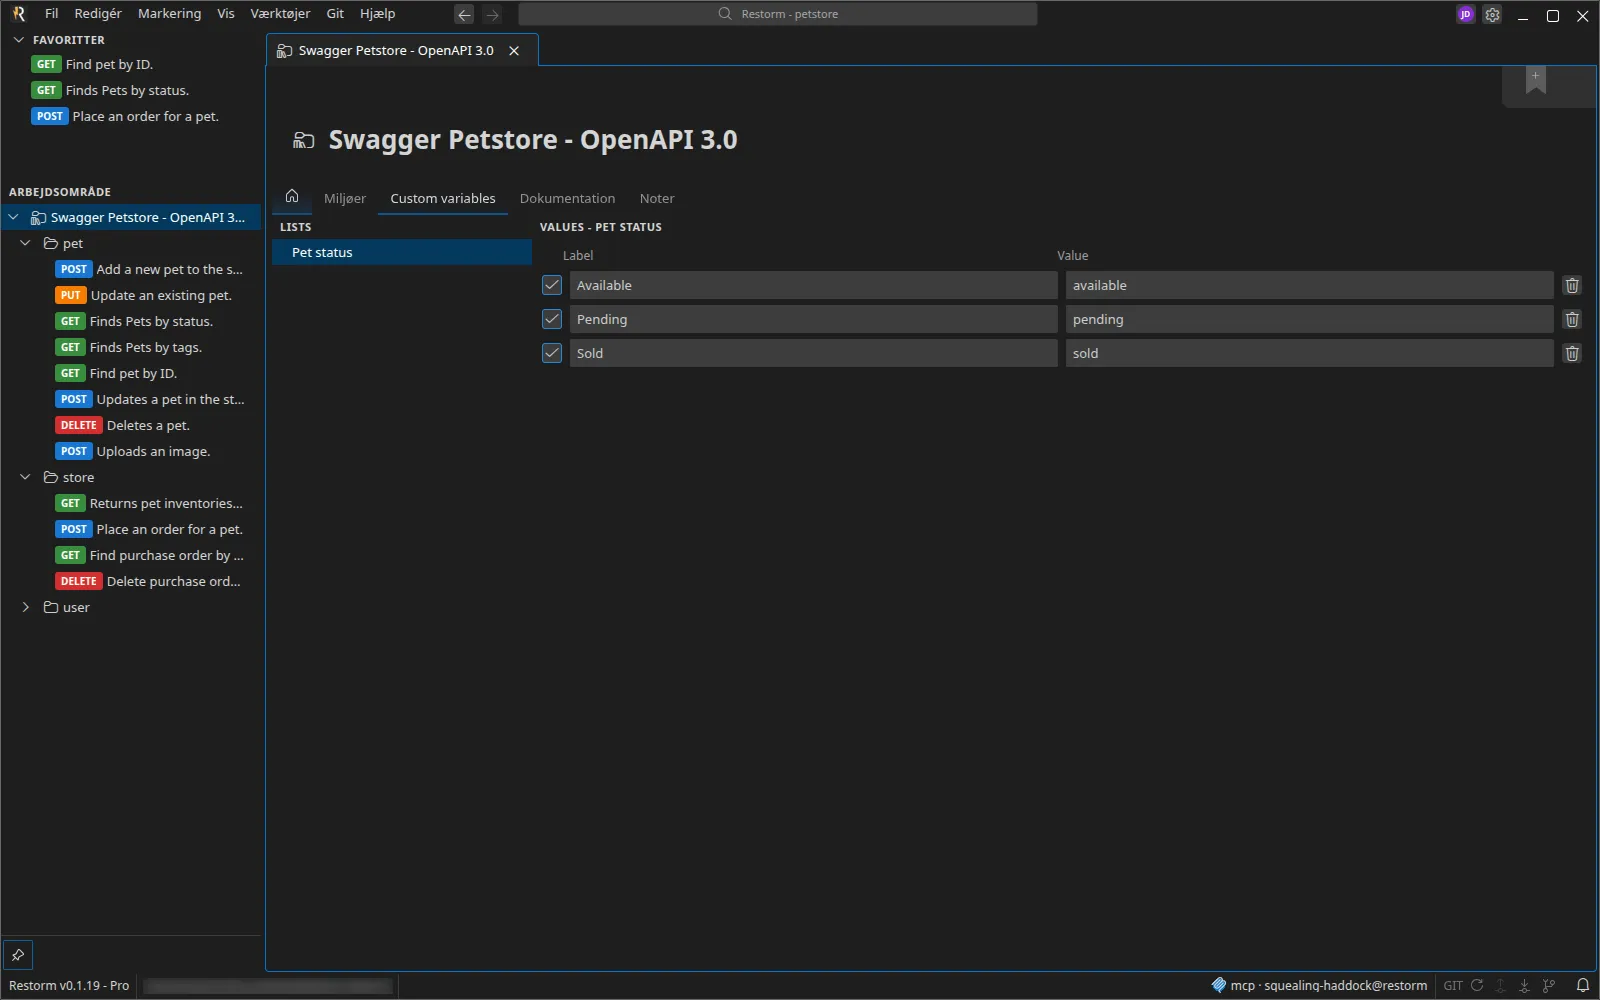Click the MCP icon in the status bar

point(1218,986)
